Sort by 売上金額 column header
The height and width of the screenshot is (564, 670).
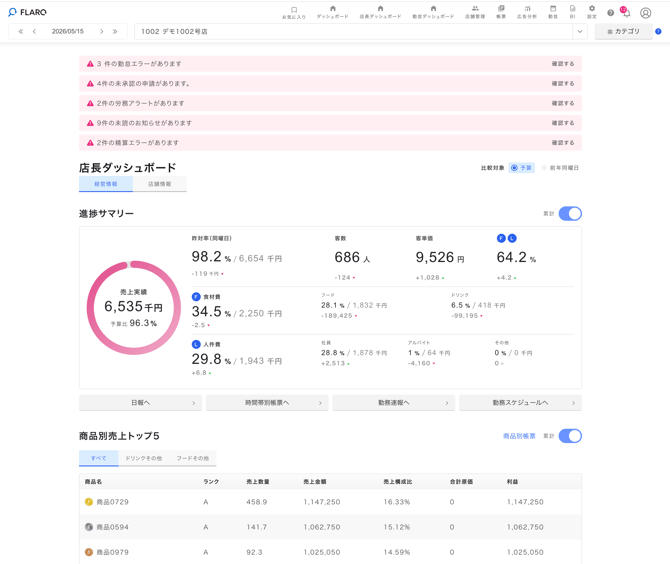pyautogui.click(x=315, y=482)
